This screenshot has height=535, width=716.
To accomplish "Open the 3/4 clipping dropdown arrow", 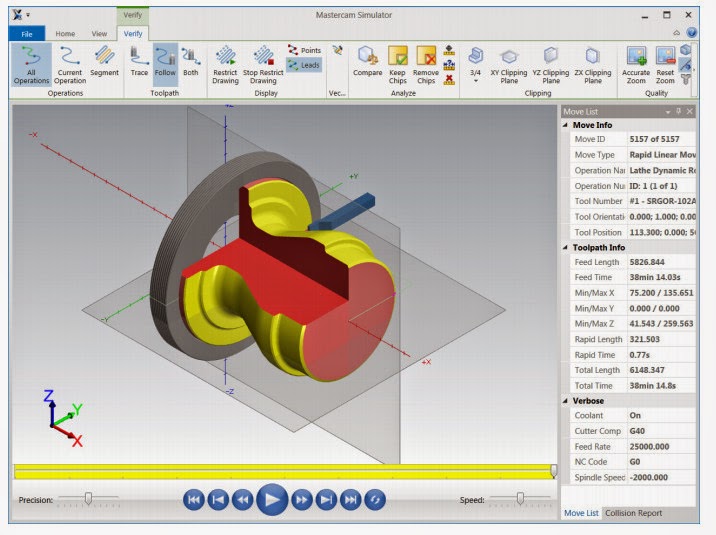I will pyautogui.click(x=475, y=81).
